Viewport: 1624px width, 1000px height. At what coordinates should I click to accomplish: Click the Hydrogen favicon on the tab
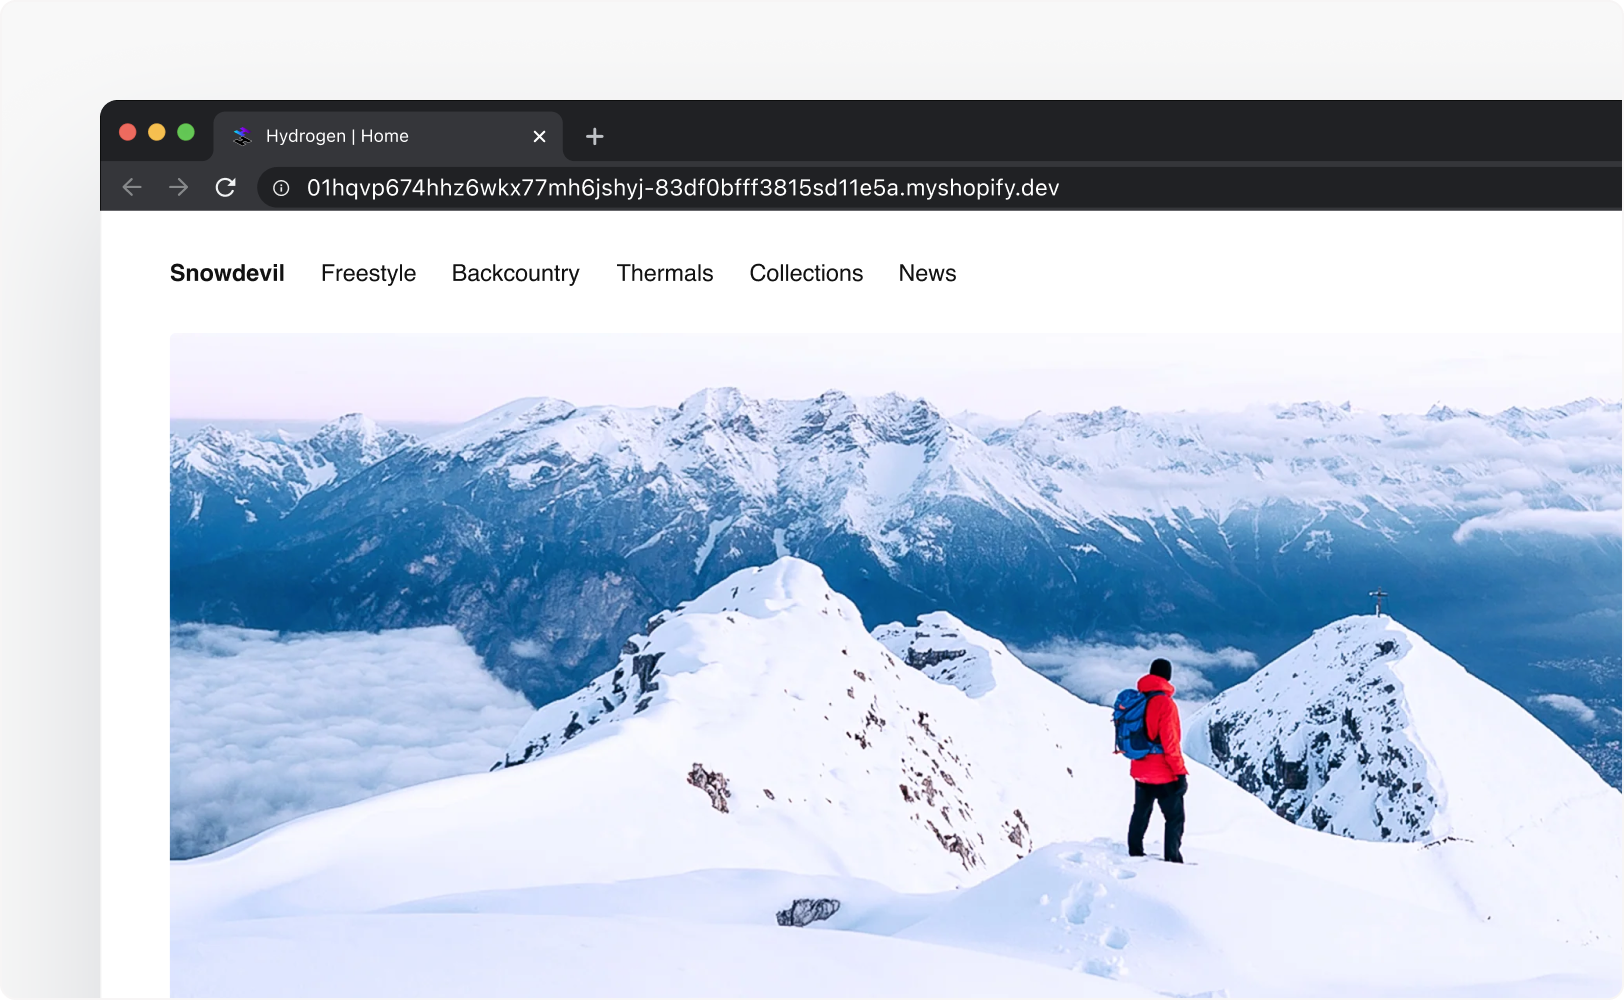pyautogui.click(x=241, y=135)
